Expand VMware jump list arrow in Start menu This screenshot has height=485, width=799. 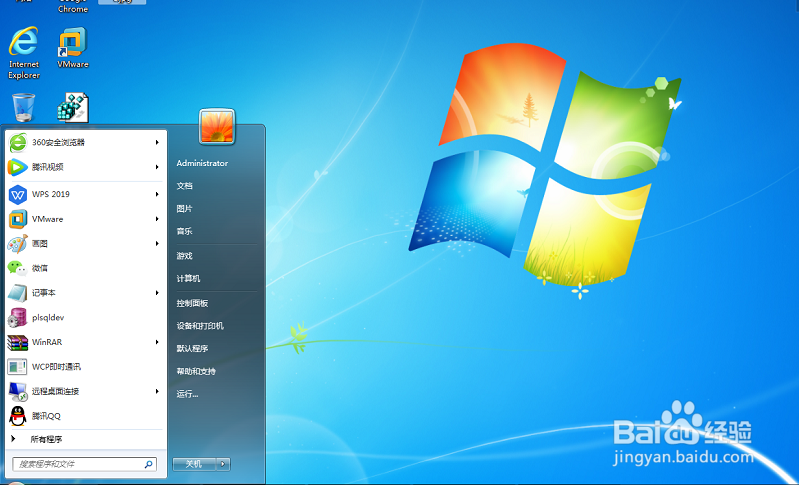tap(157, 219)
